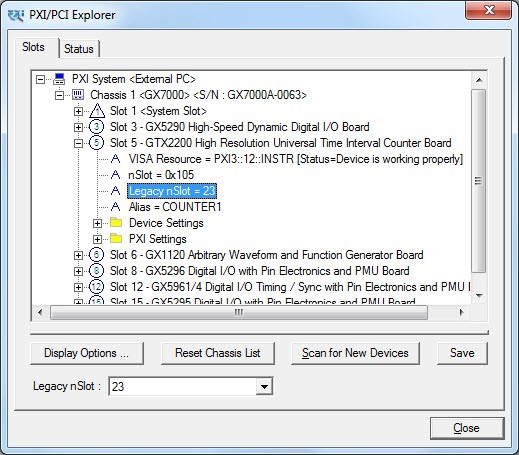Expand the Slot 8 GX5296 node
Image resolution: width=519 pixels, height=455 pixels.
(78, 271)
